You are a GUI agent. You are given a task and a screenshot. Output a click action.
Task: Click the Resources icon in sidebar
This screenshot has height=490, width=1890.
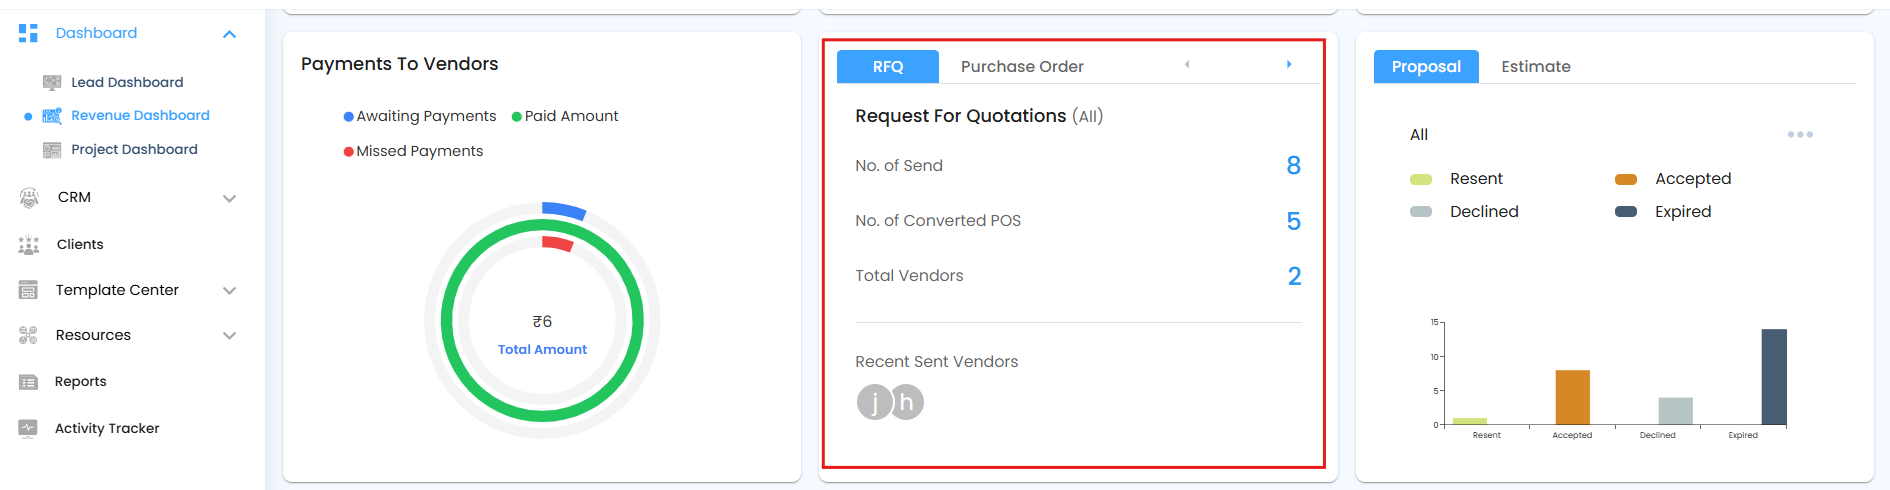tap(28, 335)
